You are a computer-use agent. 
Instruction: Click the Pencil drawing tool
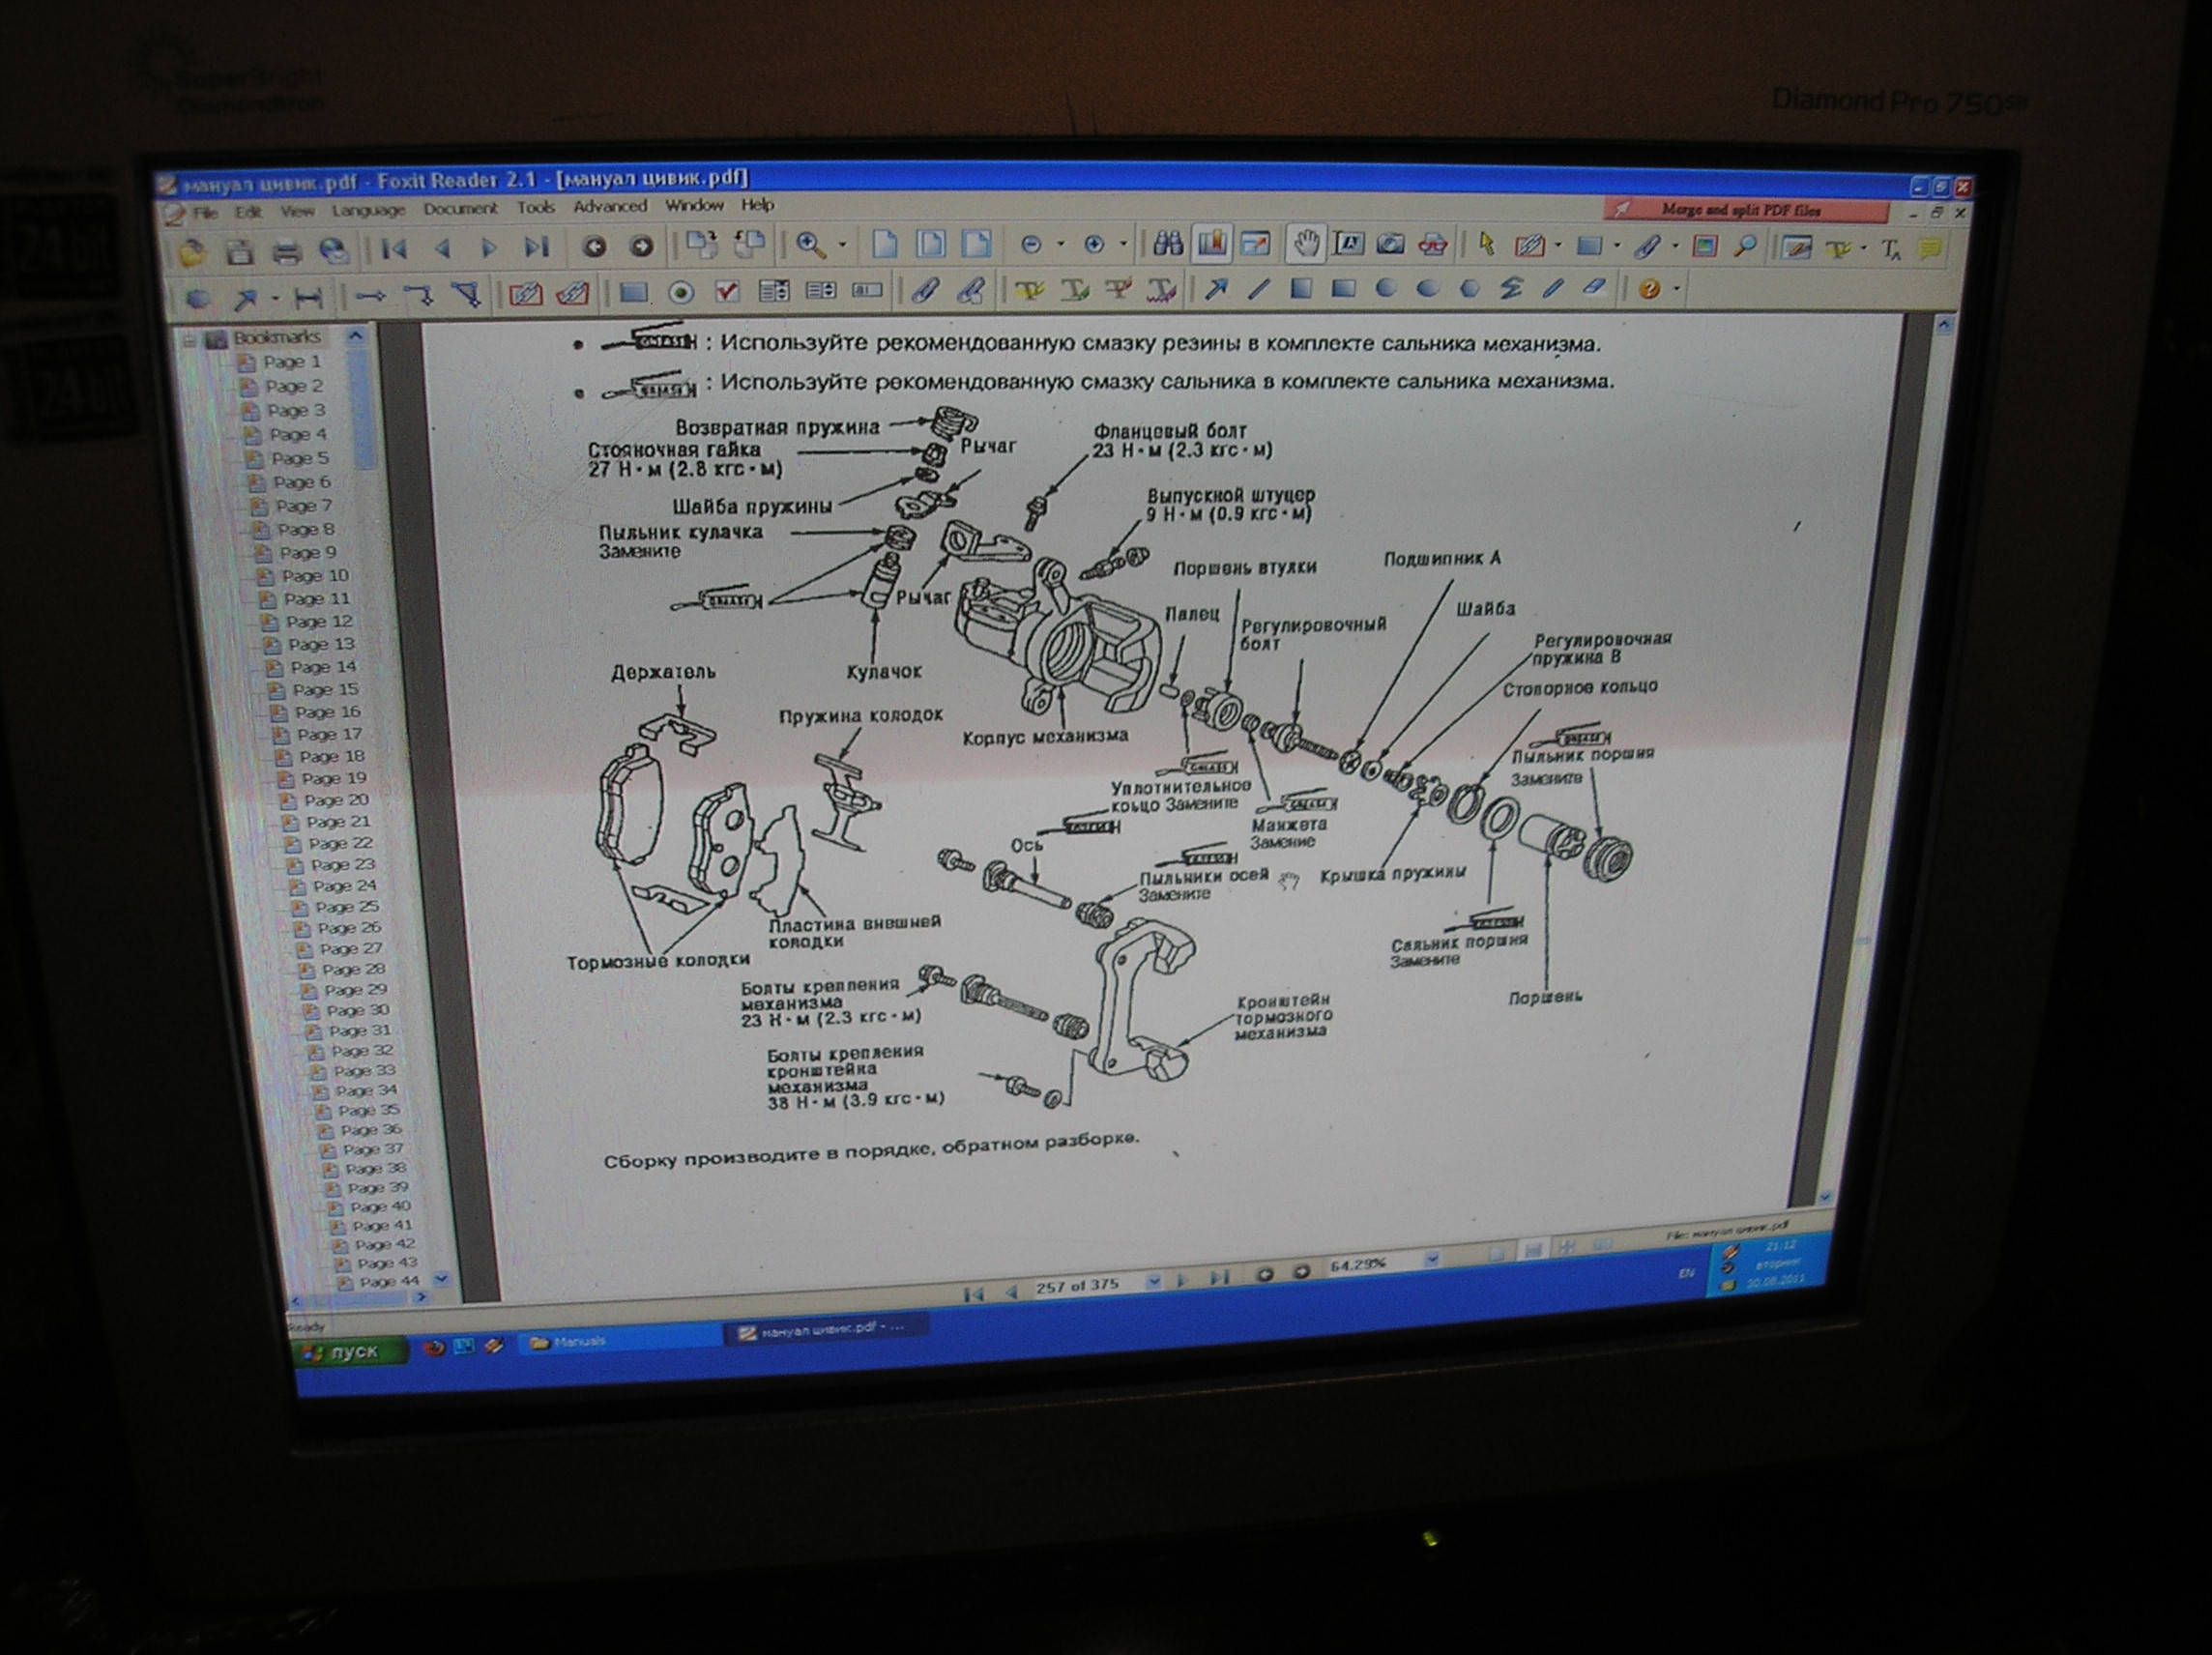pyautogui.click(x=1553, y=289)
